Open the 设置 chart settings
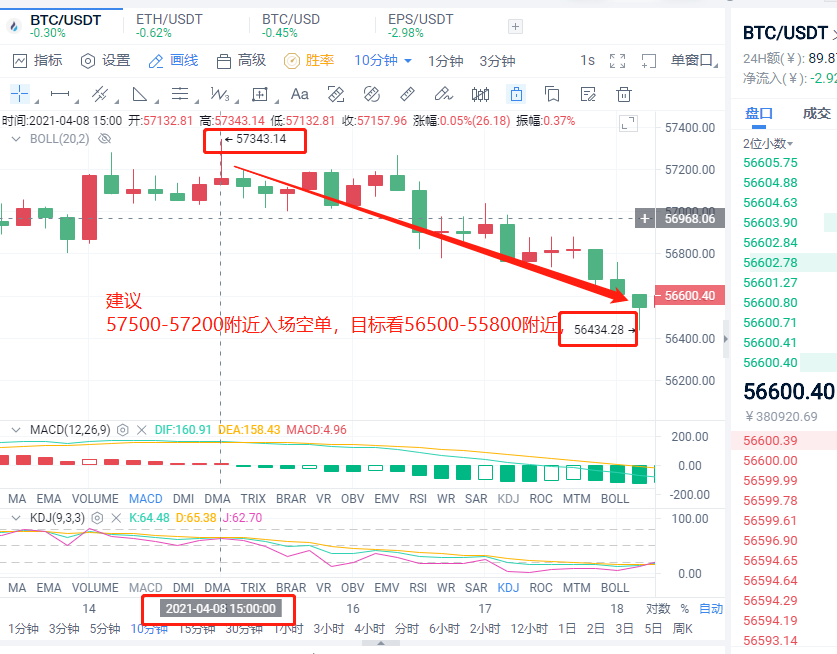This screenshot has width=837, height=654. point(105,60)
